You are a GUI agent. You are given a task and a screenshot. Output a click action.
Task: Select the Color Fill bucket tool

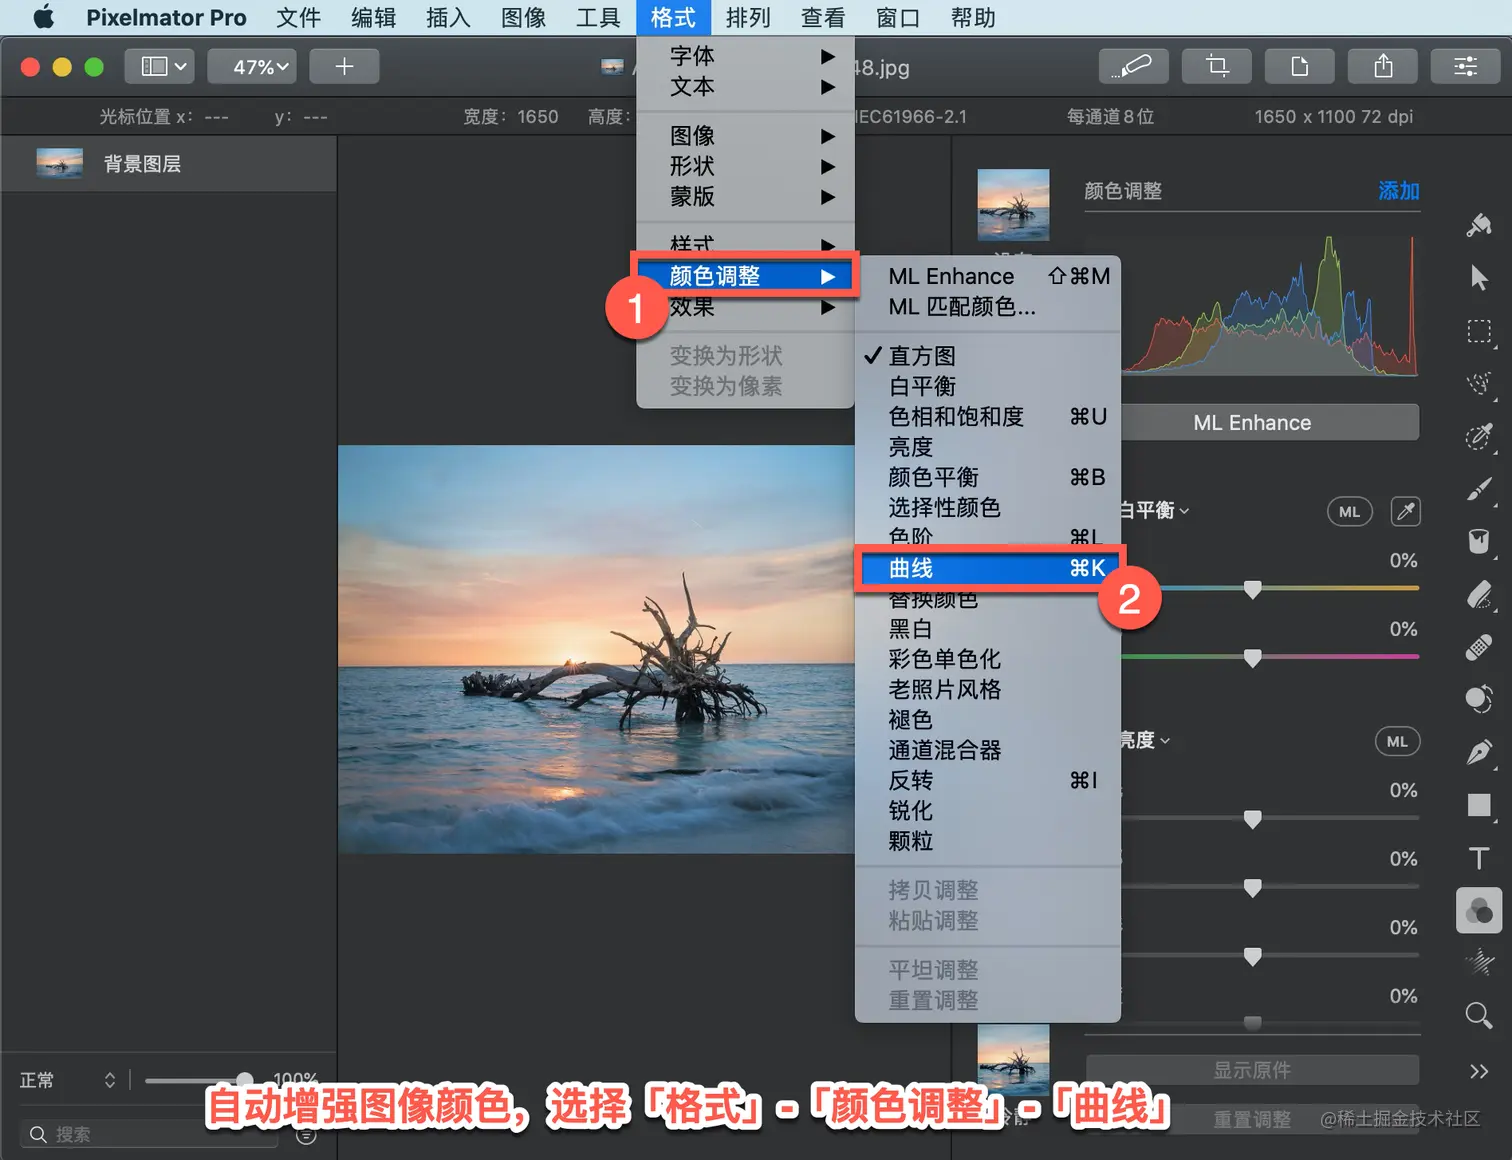1479,542
